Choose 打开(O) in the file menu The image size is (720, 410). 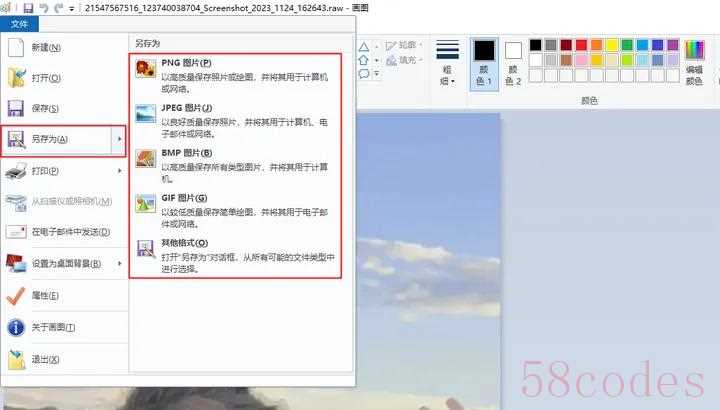[x=64, y=78]
